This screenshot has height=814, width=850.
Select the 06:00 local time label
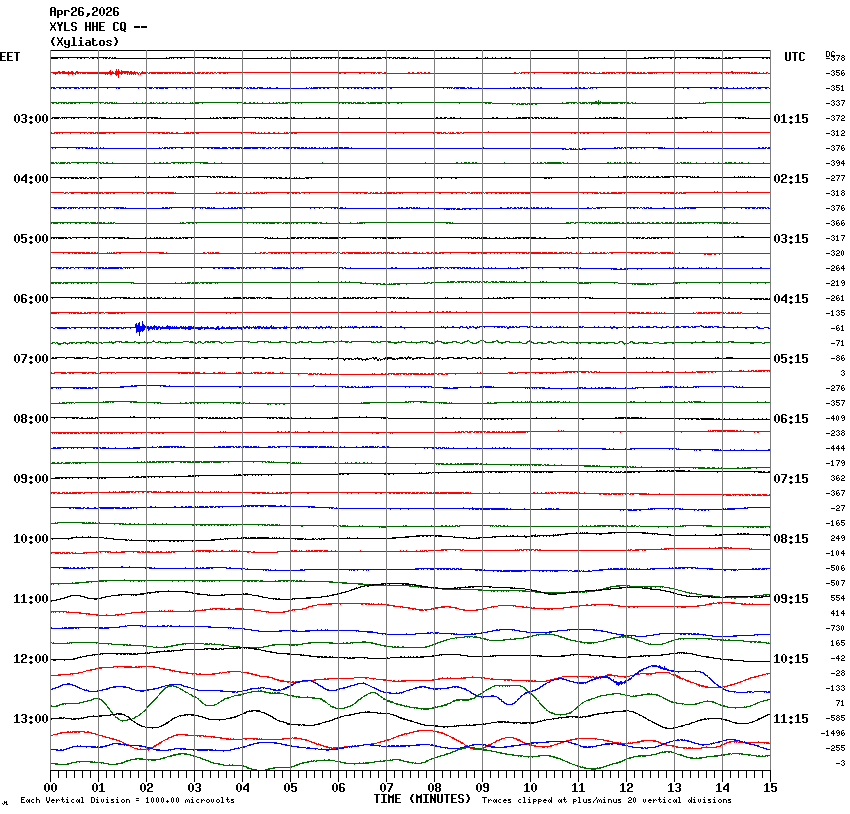[x=30, y=299]
